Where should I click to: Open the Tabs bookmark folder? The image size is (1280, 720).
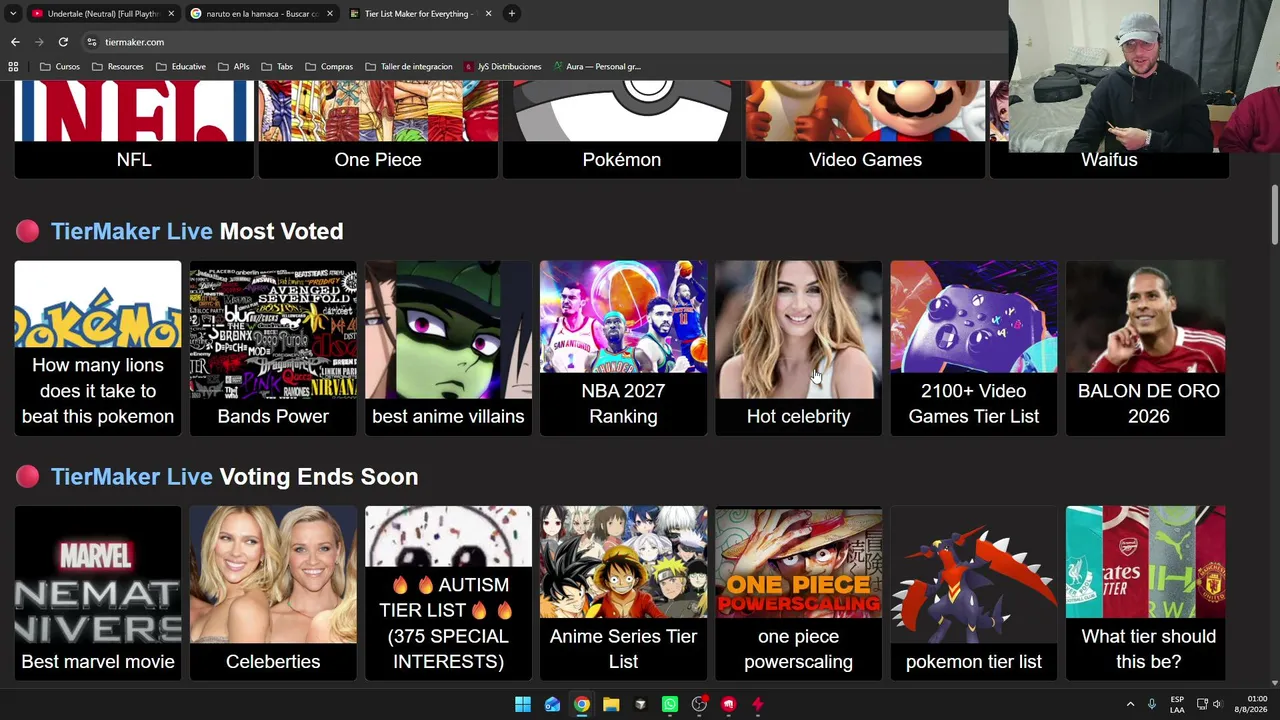point(277,67)
